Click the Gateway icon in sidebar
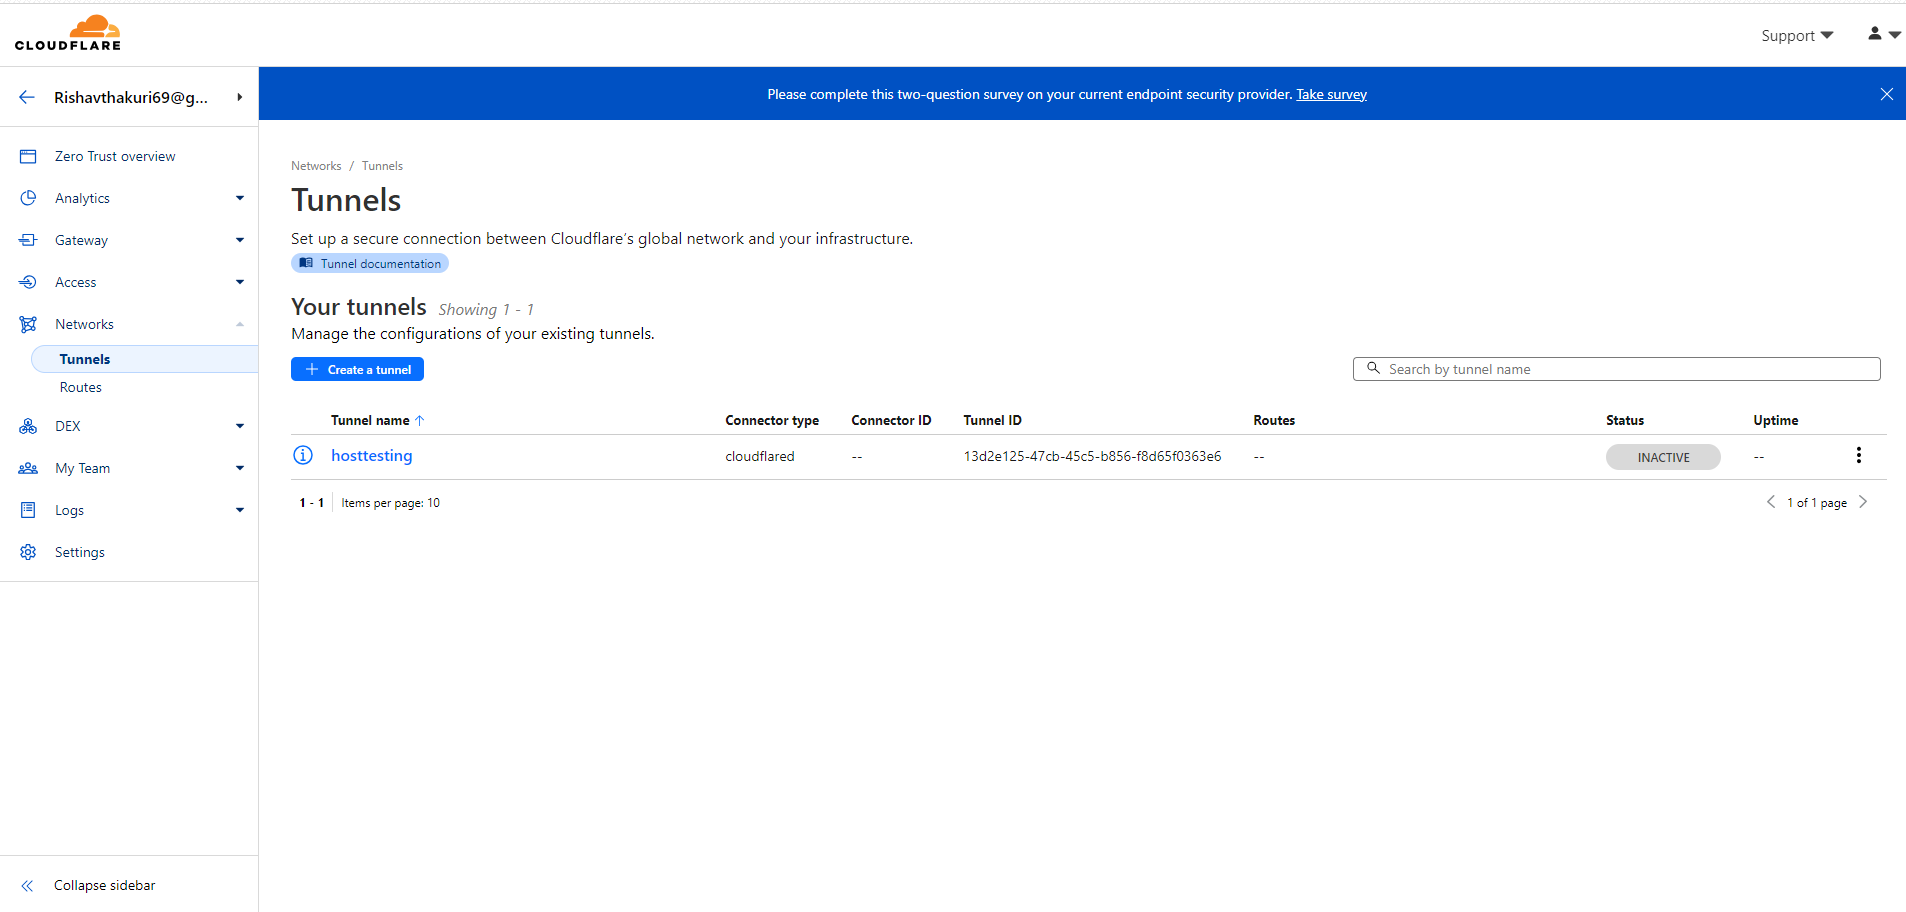Viewport: 1906px width, 912px height. (x=28, y=240)
